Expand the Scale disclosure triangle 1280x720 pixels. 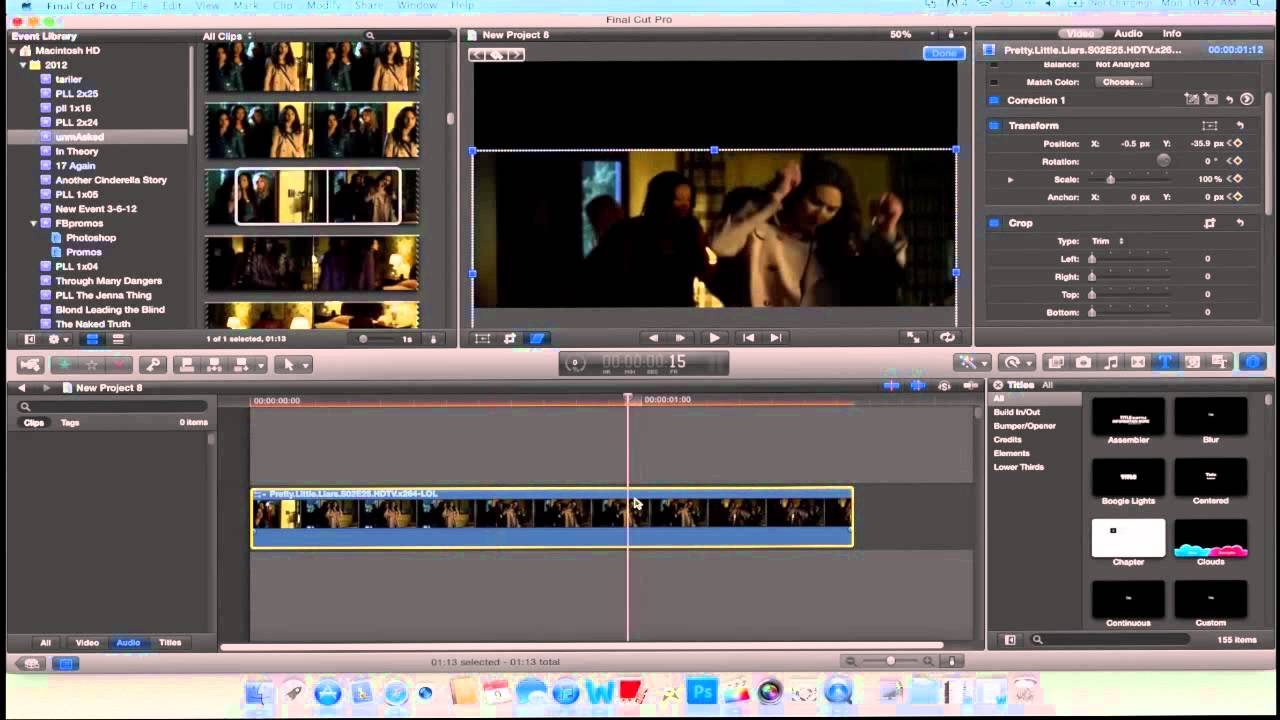[x=1010, y=180]
